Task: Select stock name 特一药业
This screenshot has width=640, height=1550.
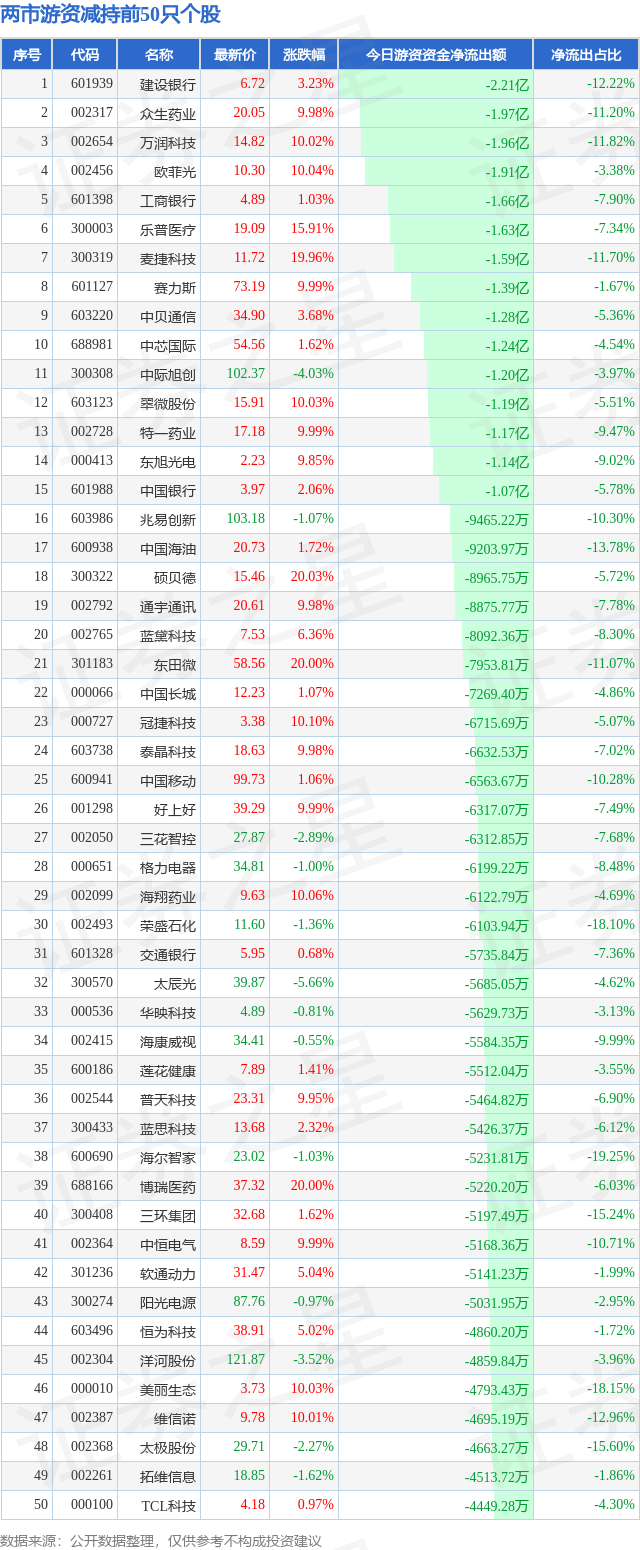Action: [168, 433]
